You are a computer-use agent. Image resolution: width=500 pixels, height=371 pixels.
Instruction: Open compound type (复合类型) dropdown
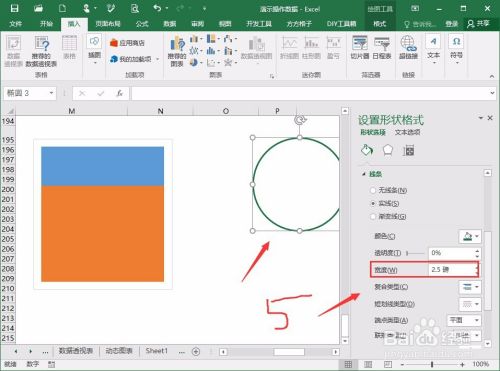point(470,287)
